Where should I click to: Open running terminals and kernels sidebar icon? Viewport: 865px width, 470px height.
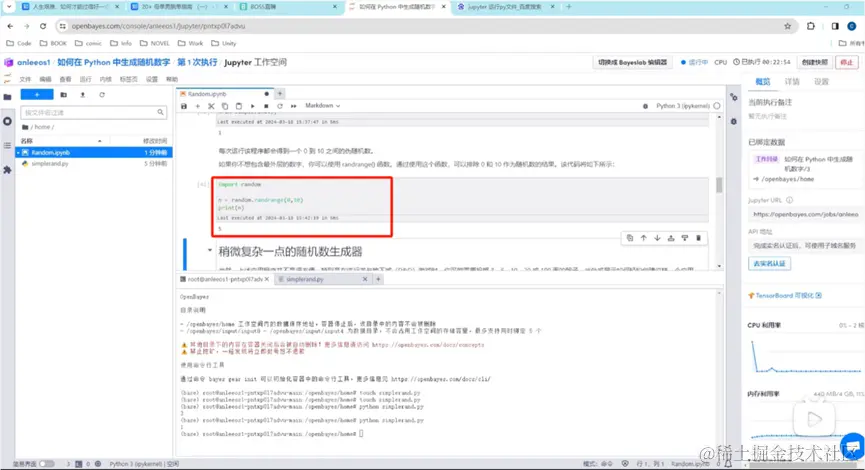coord(7,121)
